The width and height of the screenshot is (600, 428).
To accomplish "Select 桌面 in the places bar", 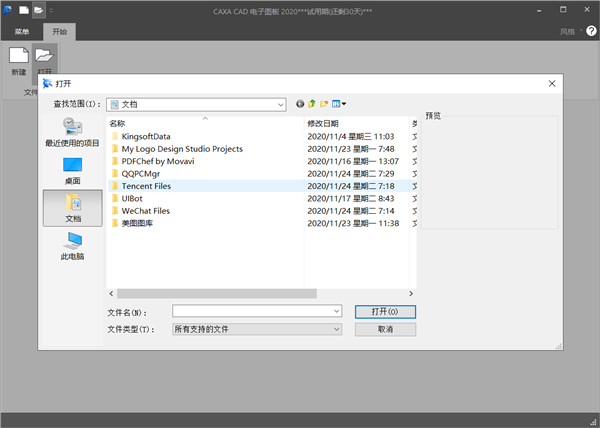I will tap(72, 171).
